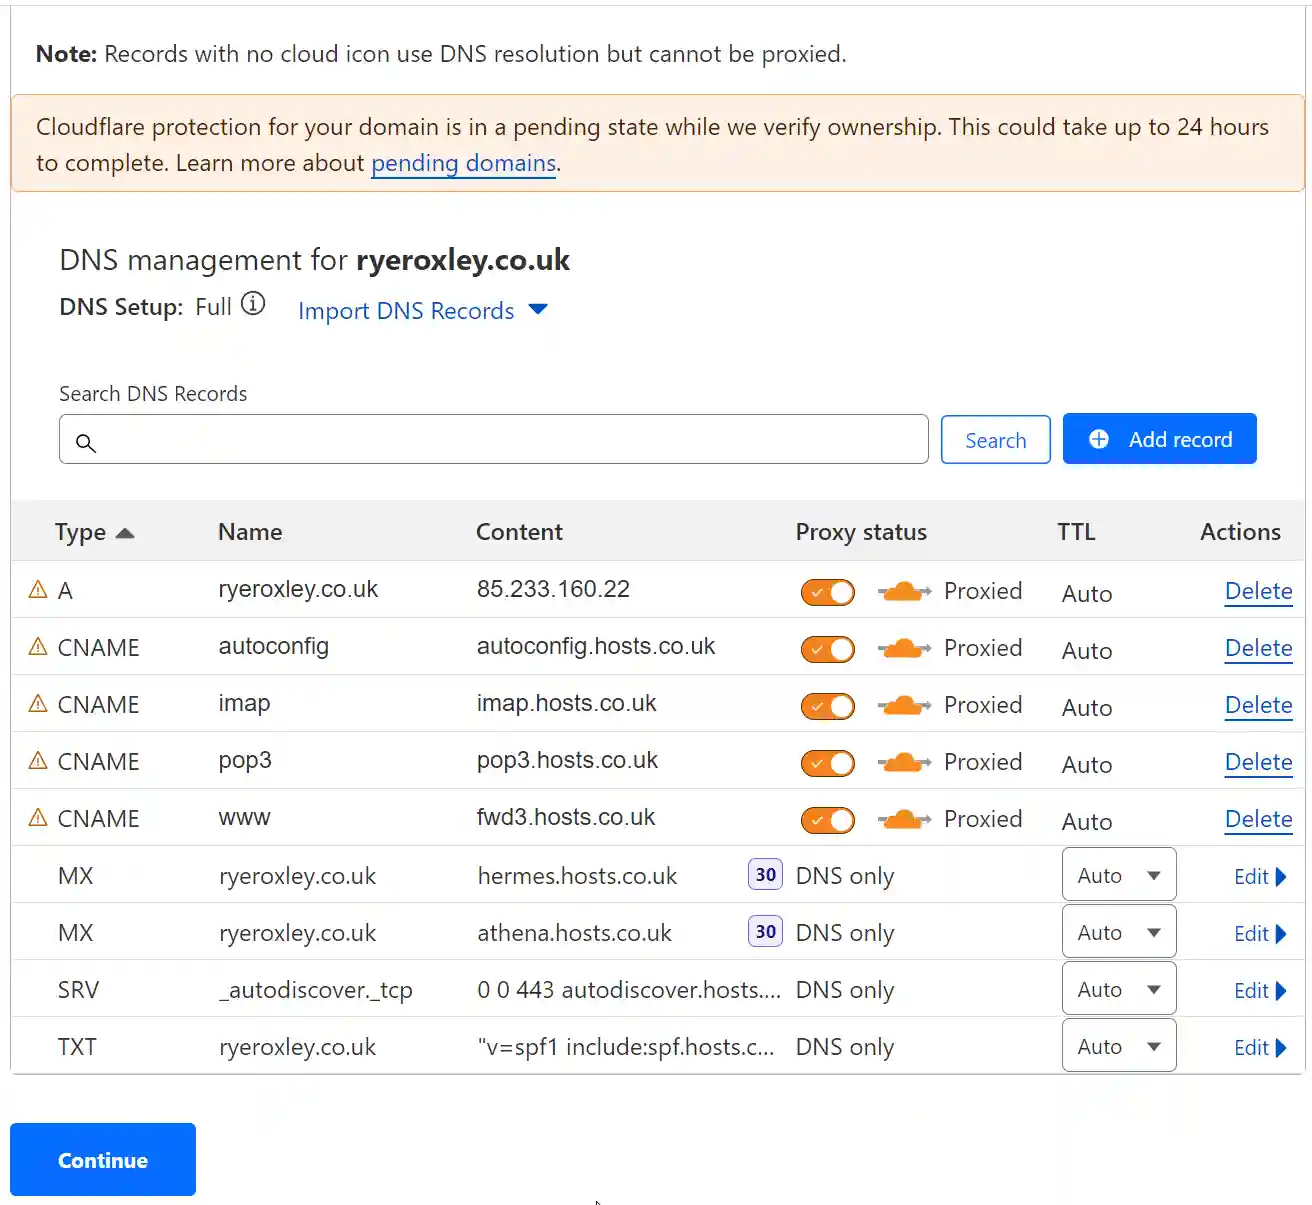Toggle proxy off for the www CNAME record

(827, 820)
